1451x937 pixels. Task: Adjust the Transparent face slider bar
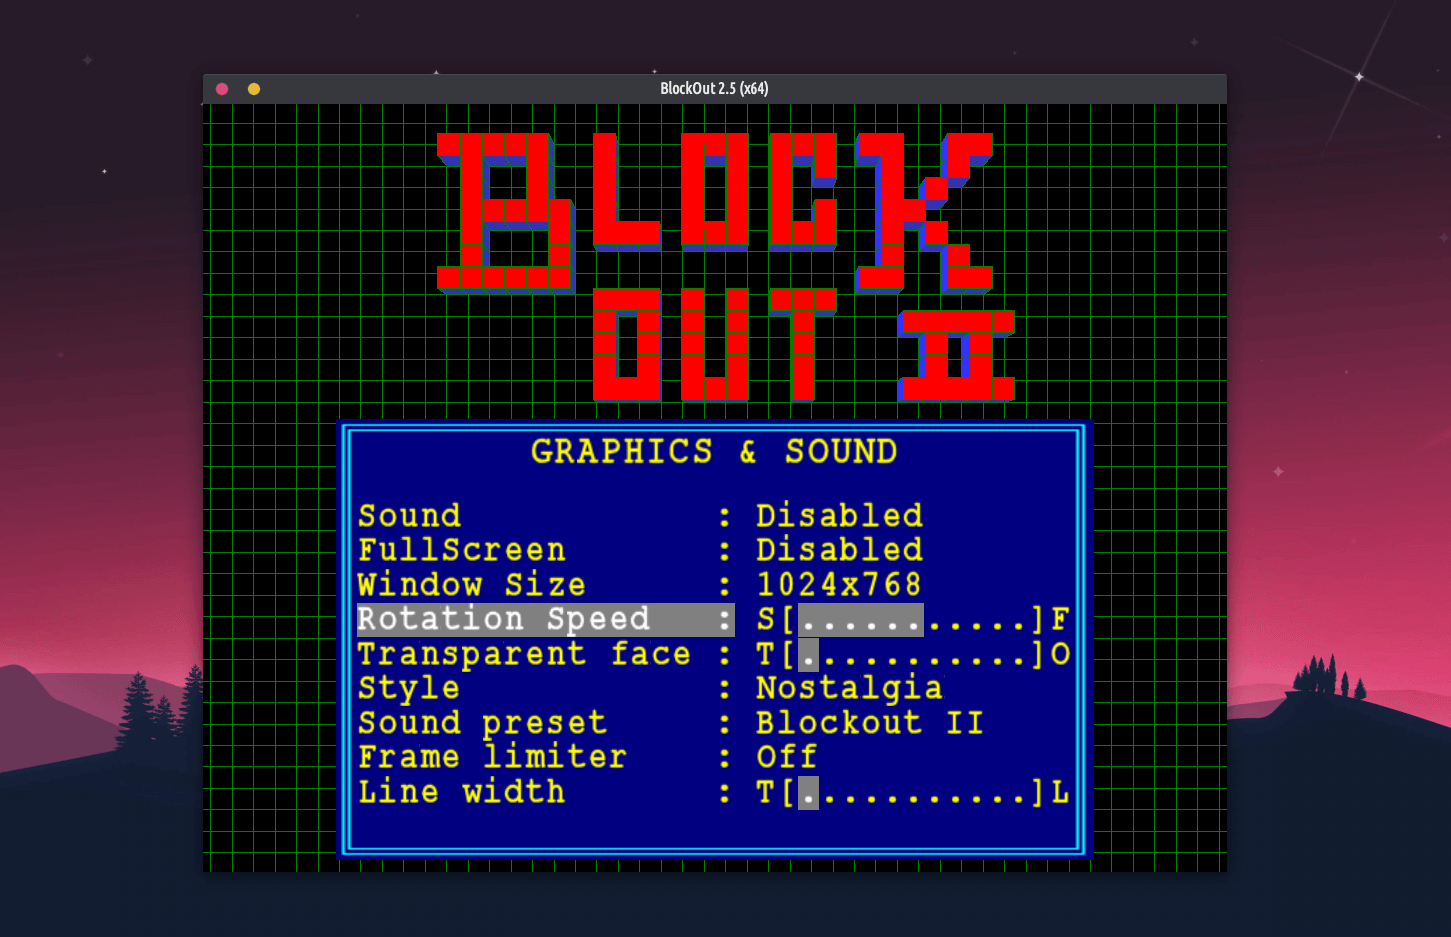[x=913, y=654]
